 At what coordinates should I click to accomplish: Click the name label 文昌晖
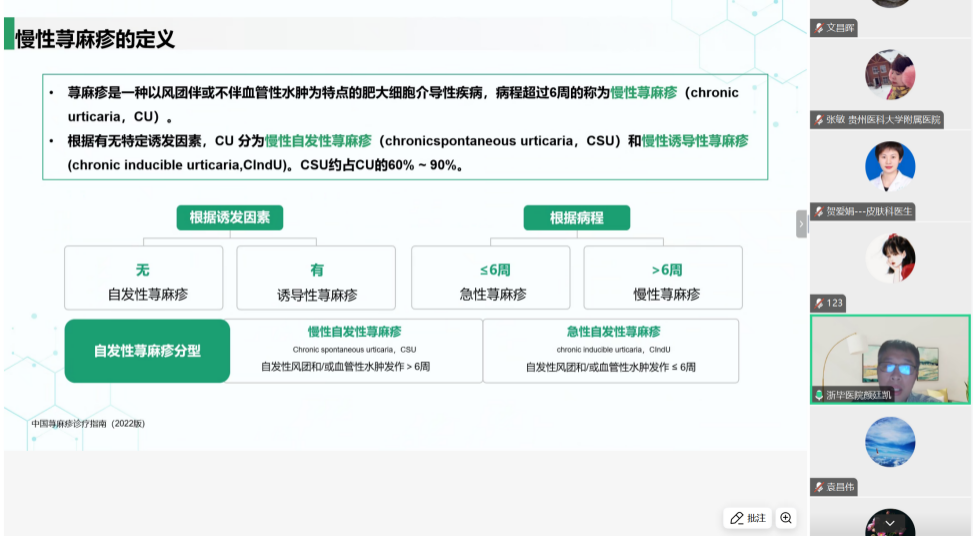pos(840,28)
